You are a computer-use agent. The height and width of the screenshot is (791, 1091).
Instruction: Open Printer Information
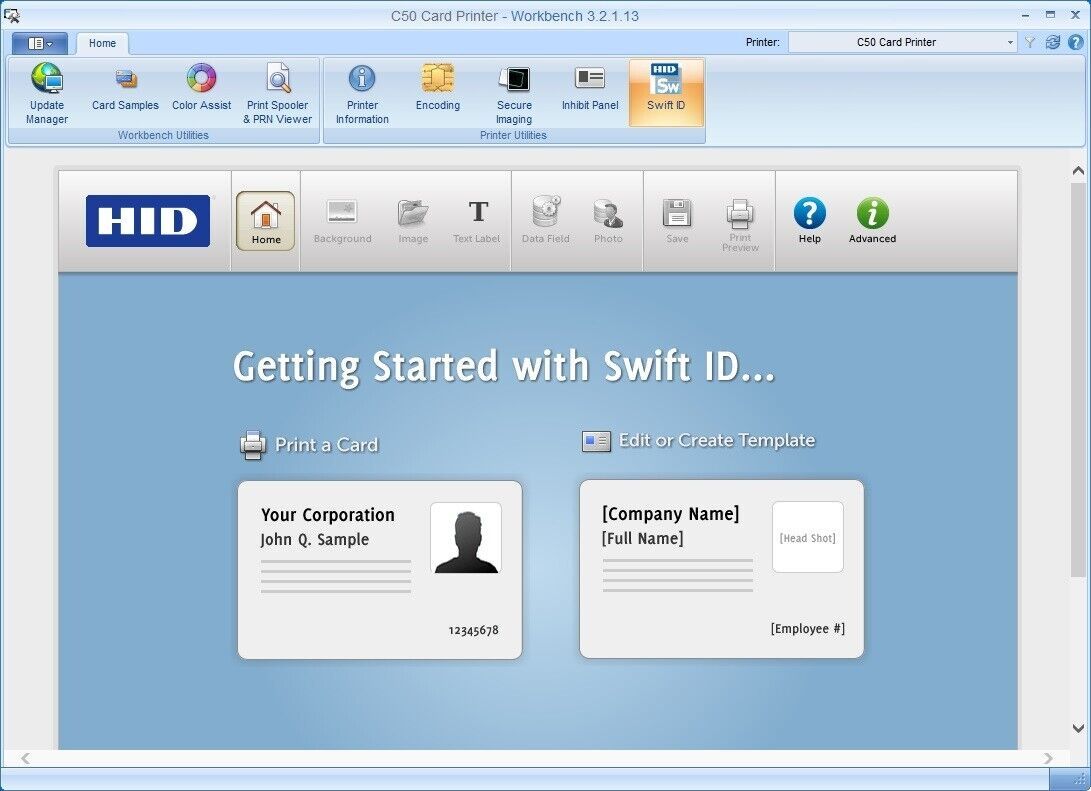point(362,94)
